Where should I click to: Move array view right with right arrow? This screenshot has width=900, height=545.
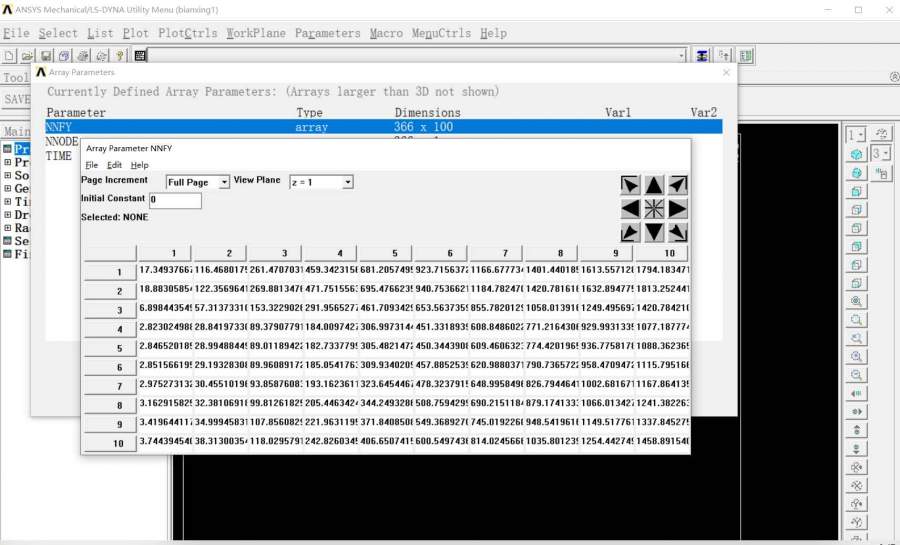(677, 209)
